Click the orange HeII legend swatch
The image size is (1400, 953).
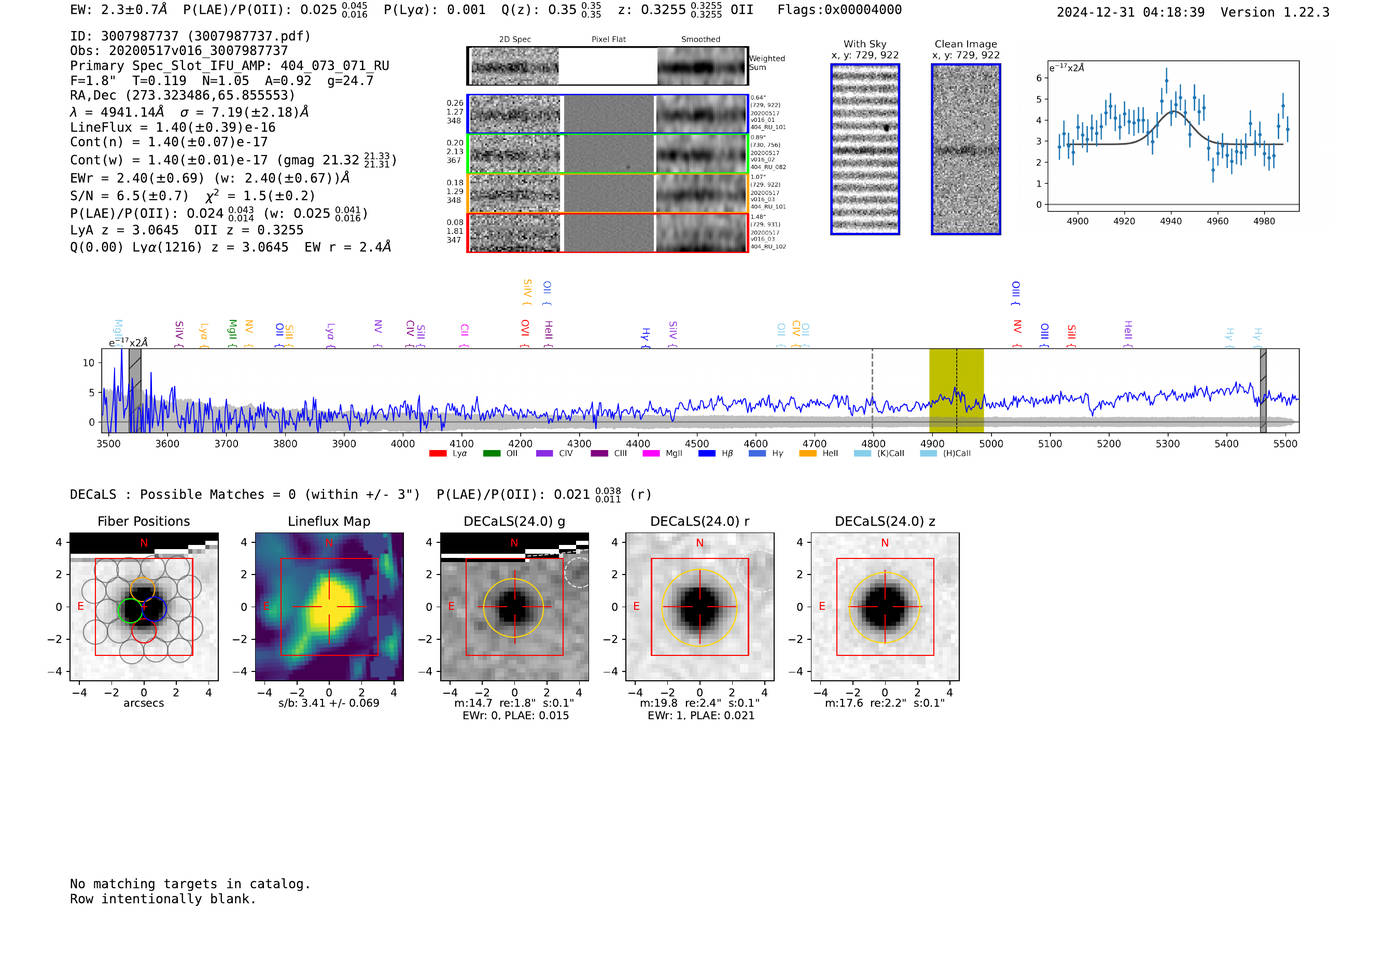pyautogui.click(x=808, y=454)
